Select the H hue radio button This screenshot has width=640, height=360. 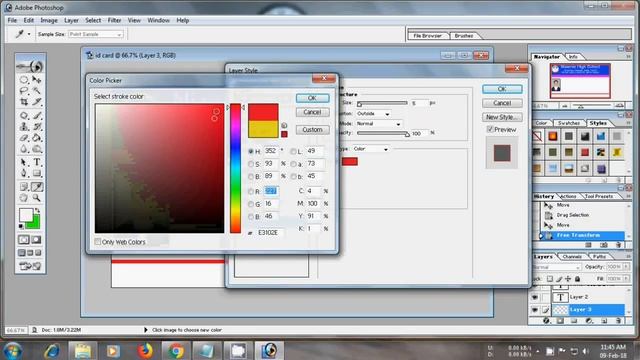(x=251, y=151)
